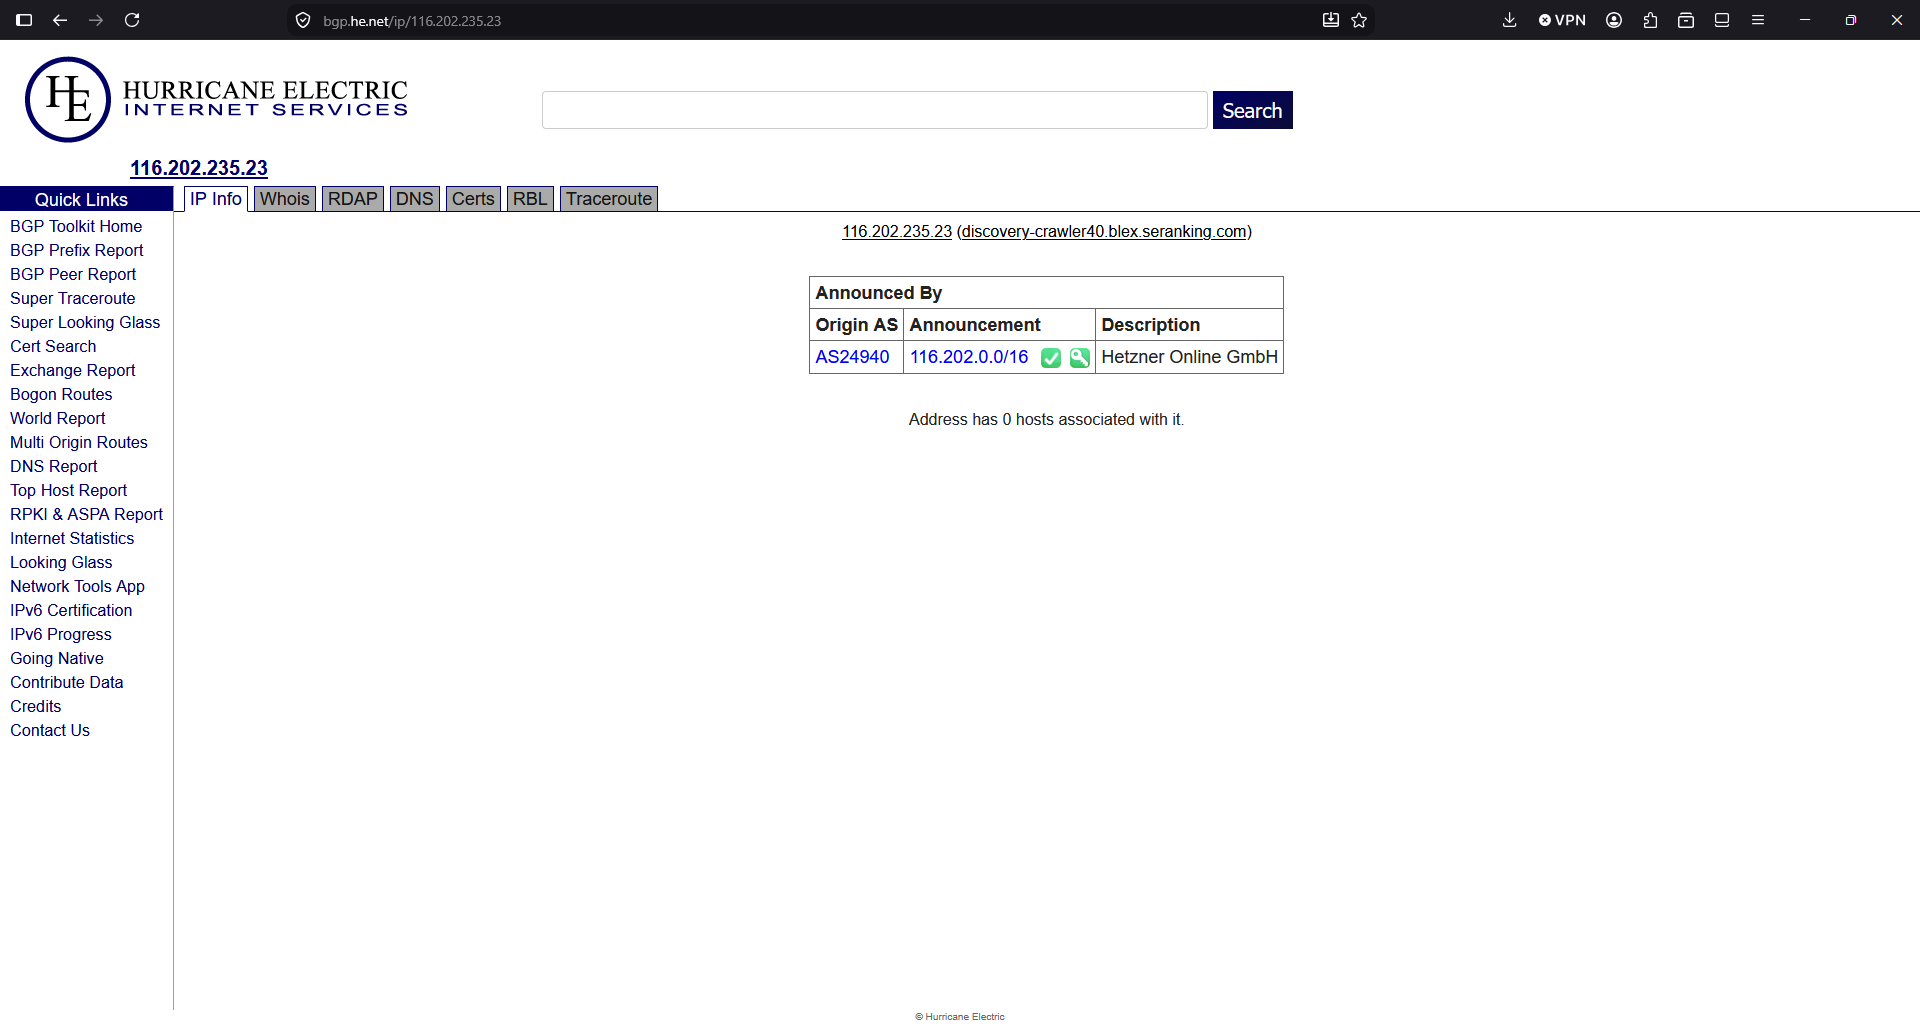The width and height of the screenshot is (1920, 1032).
Task: Open DNS Report
Action: tap(54, 466)
